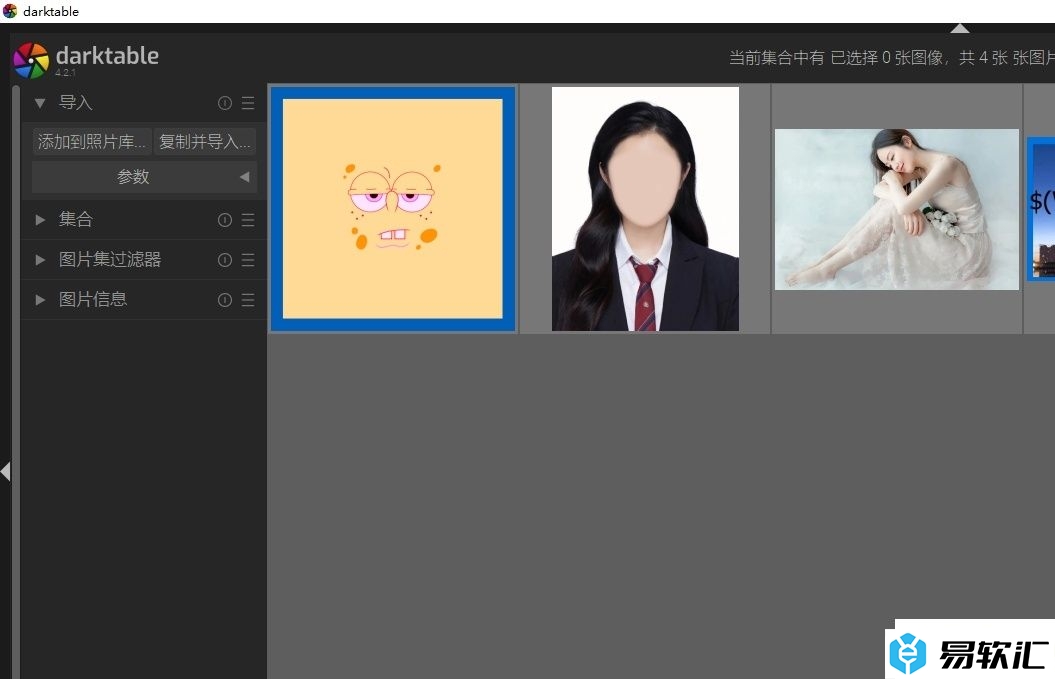
Task: Click 添加到照片库 button
Action: coord(92,141)
